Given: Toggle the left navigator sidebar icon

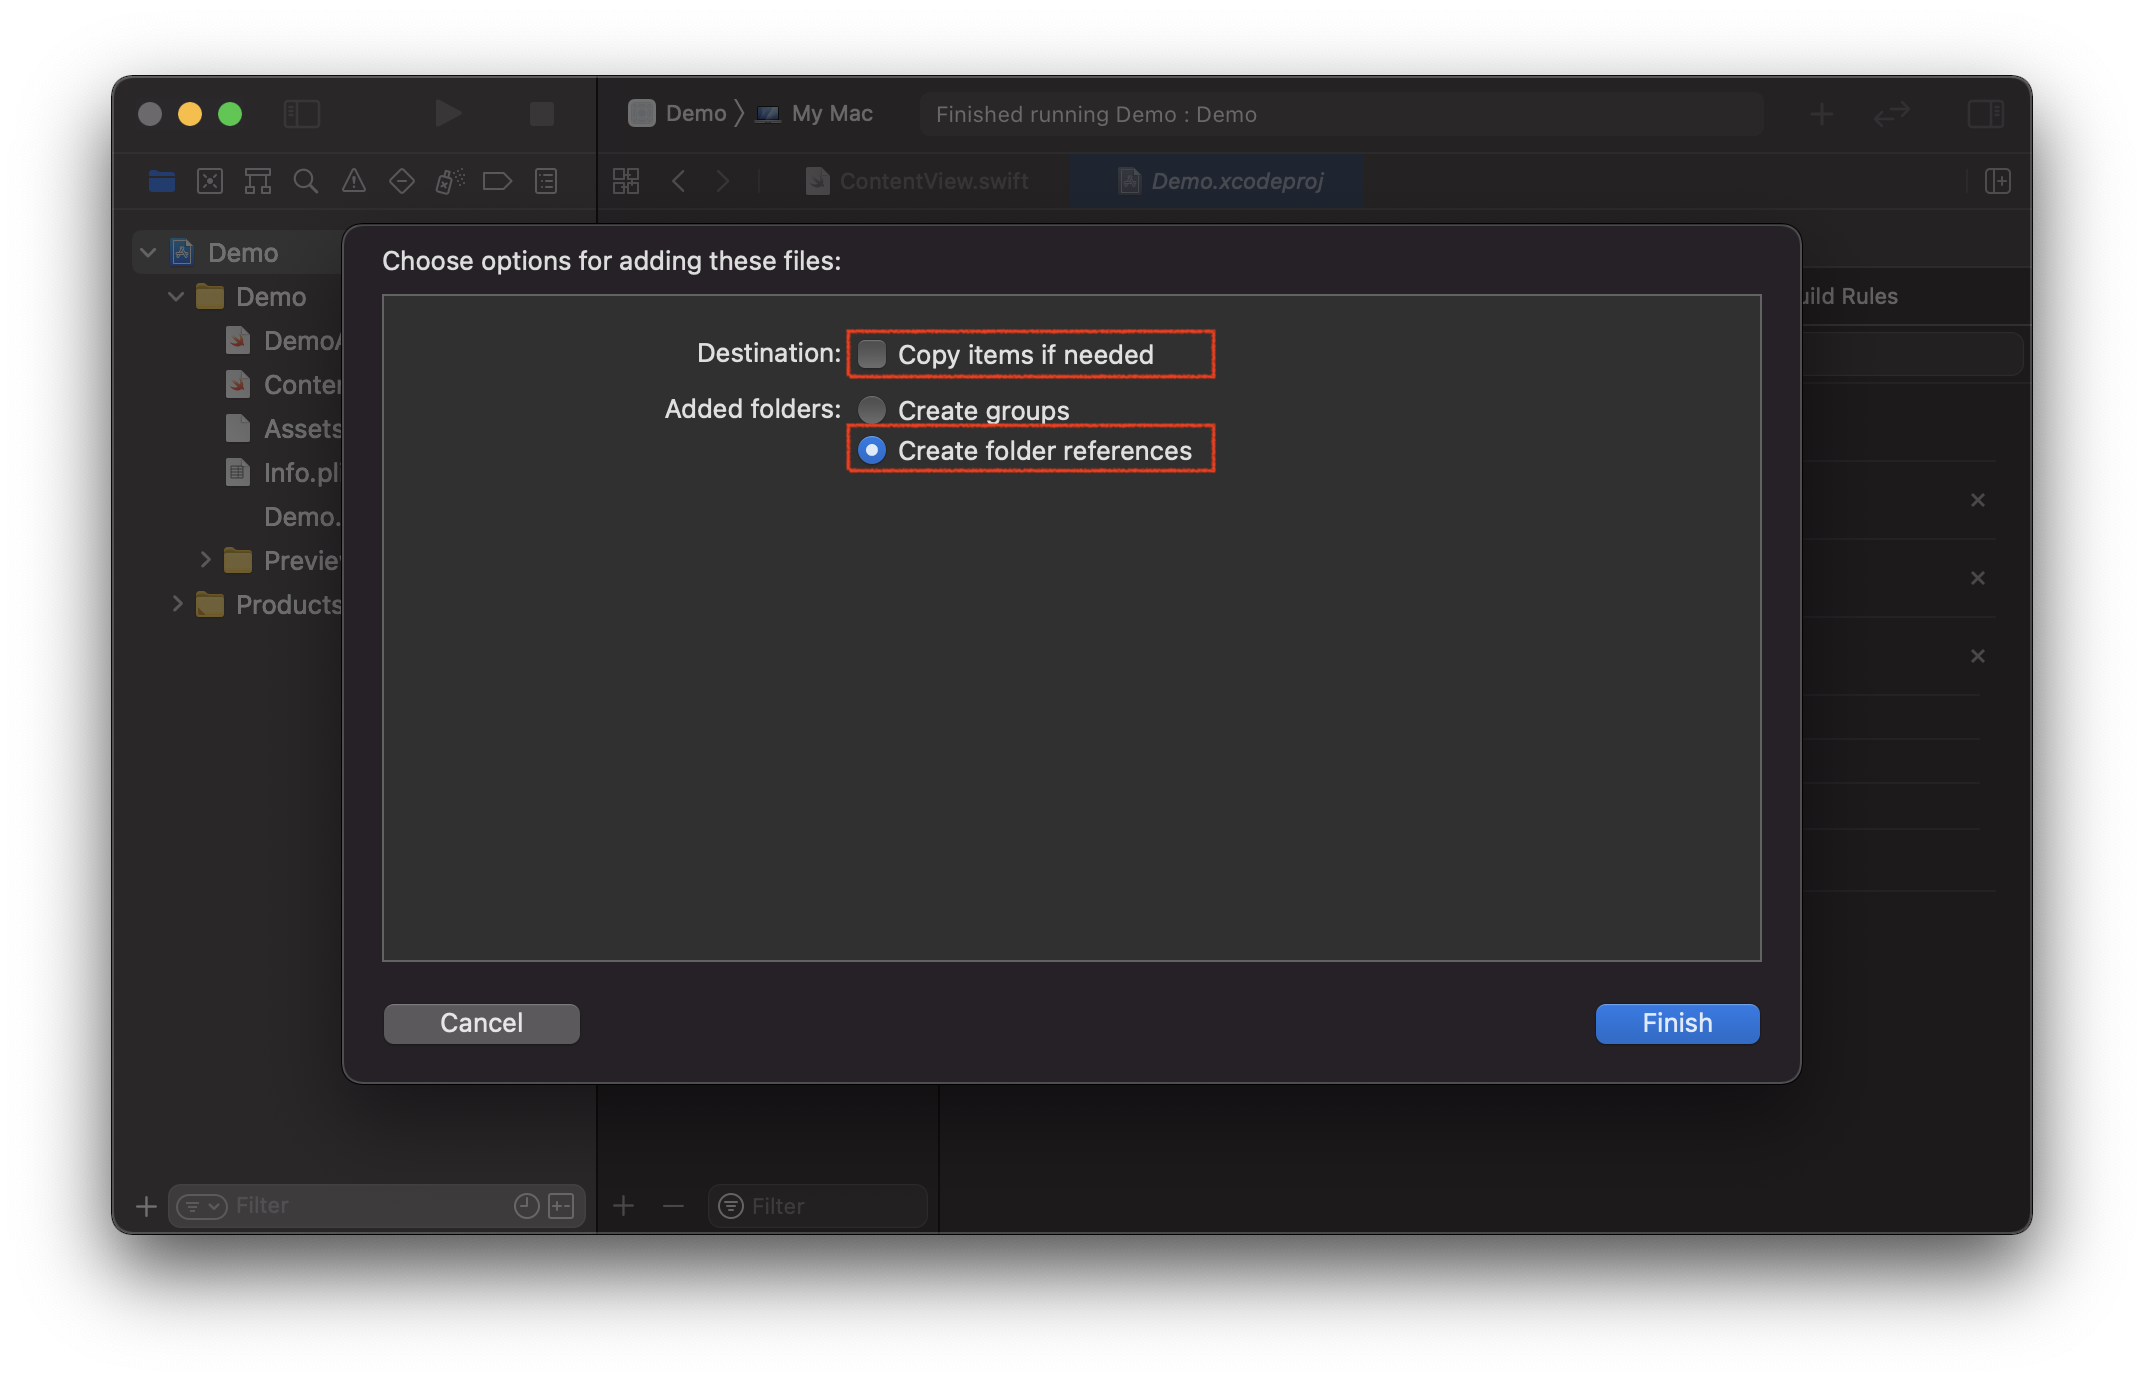Looking at the screenshot, I should point(301,114).
